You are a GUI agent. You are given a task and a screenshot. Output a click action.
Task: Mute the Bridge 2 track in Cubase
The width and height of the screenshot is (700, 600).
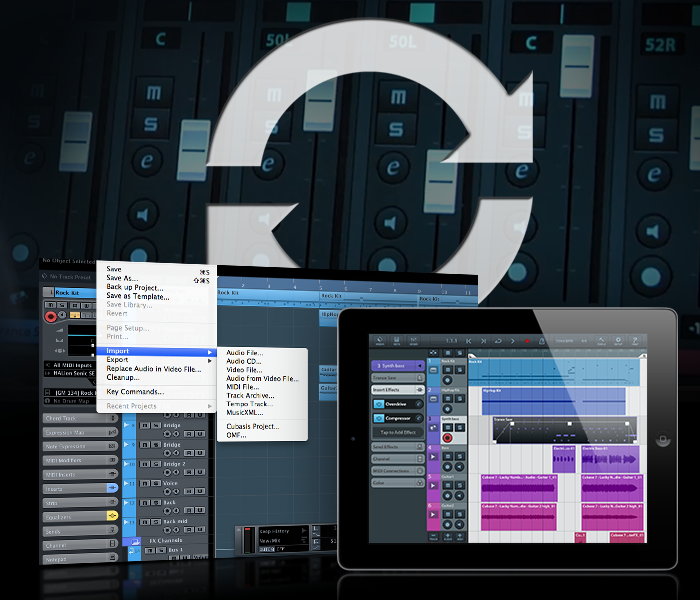pyautogui.click(x=145, y=464)
